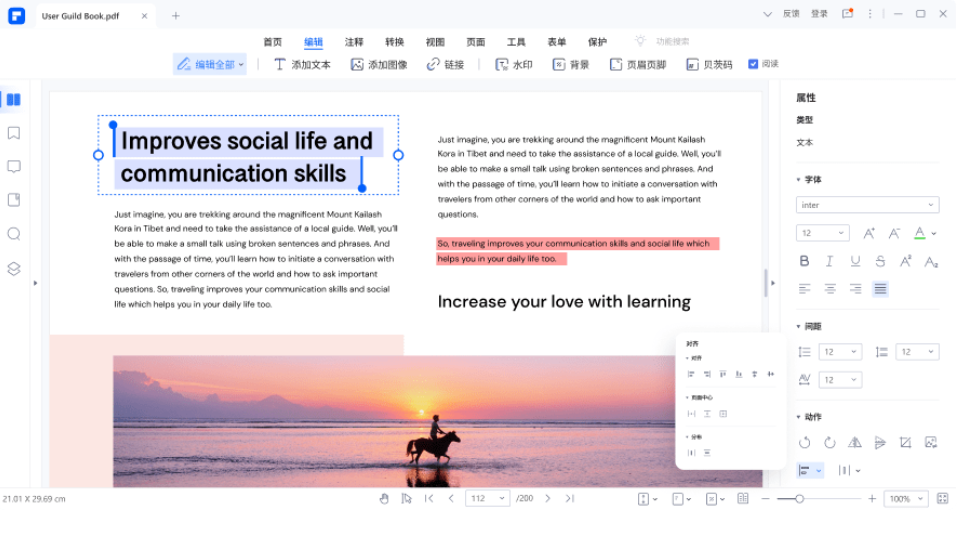
Task: Open the Distribute objects dropdown button
Action: coord(850,471)
